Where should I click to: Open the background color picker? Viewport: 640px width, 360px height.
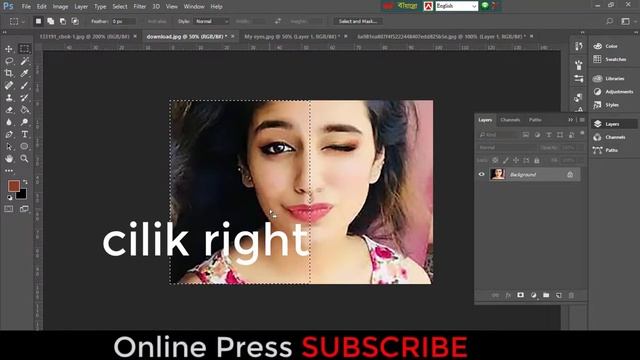point(22,195)
